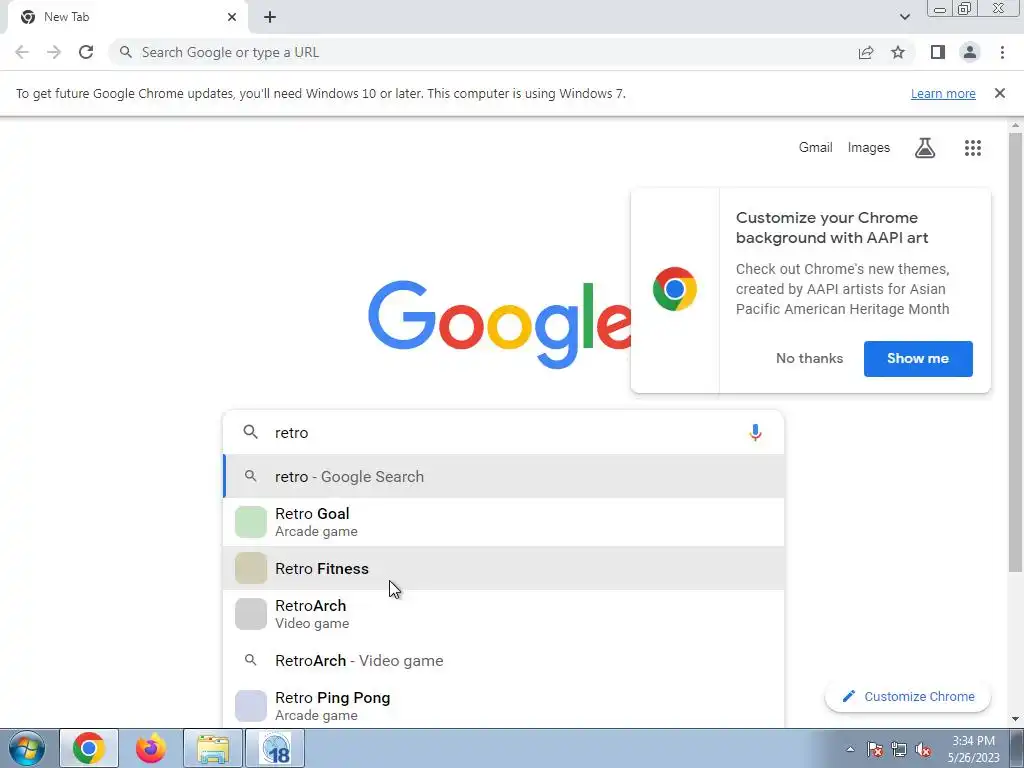This screenshot has height=768, width=1024.
Task: Open the Google apps grid
Action: tap(972, 148)
